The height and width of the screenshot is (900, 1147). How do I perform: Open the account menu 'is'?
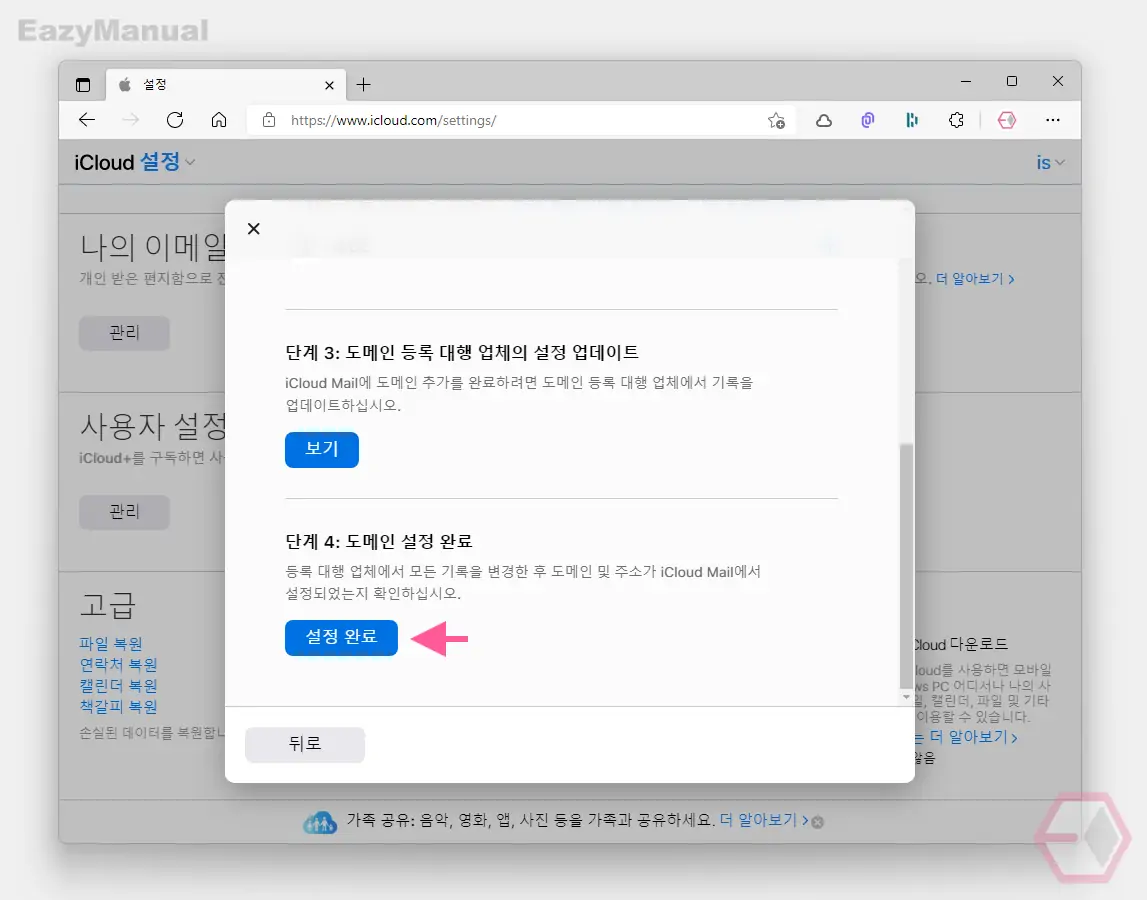click(1050, 162)
